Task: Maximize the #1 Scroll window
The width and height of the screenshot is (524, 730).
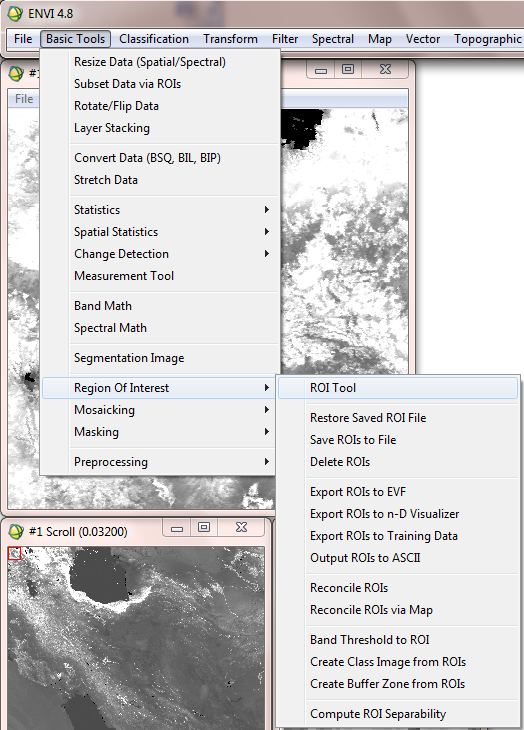Action: (x=204, y=527)
